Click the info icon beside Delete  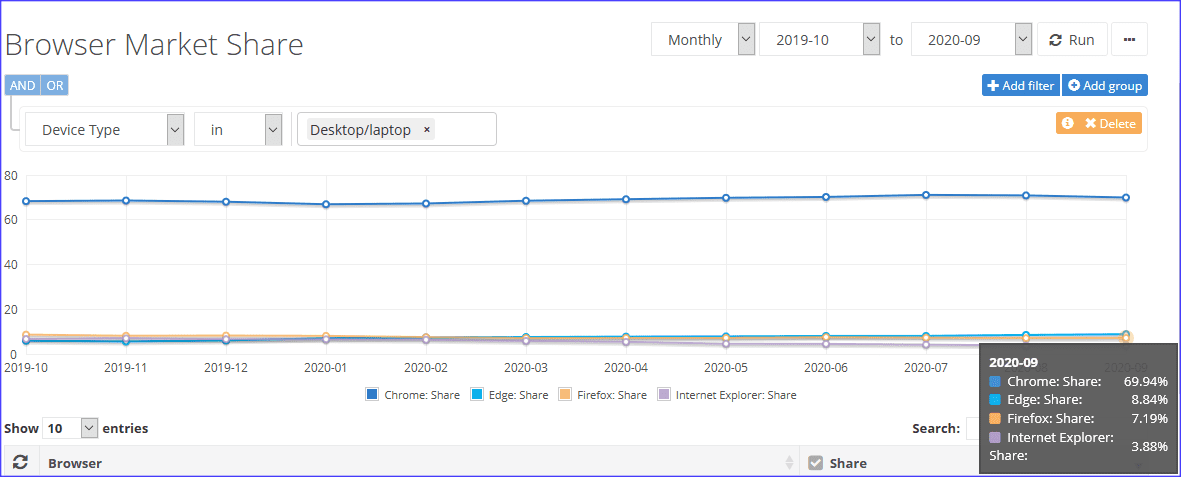point(1068,123)
